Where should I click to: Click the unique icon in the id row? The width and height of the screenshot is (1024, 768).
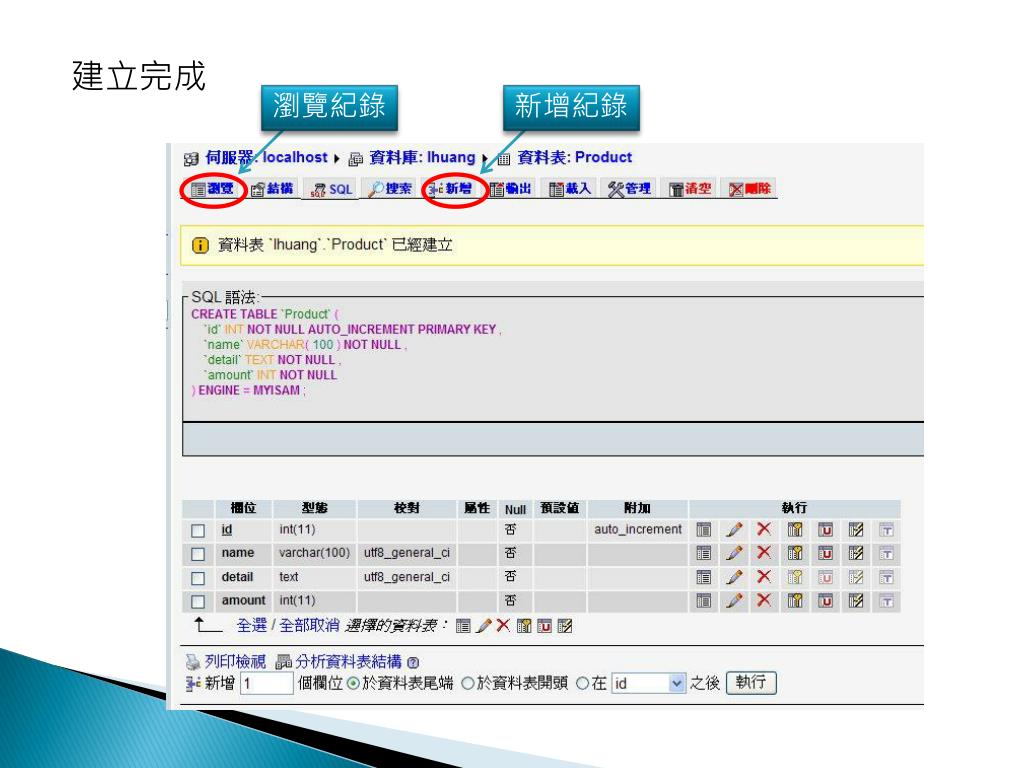click(x=825, y=530)
